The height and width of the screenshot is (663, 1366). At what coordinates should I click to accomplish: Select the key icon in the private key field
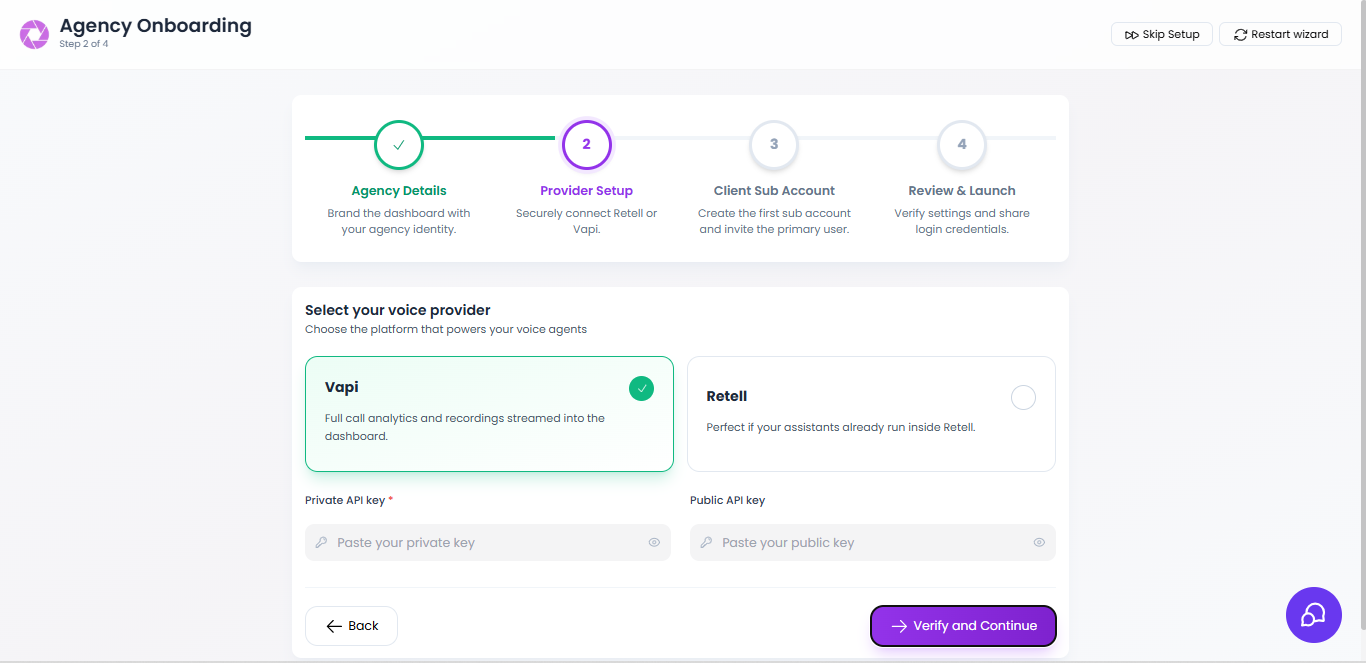click(321, 542)
